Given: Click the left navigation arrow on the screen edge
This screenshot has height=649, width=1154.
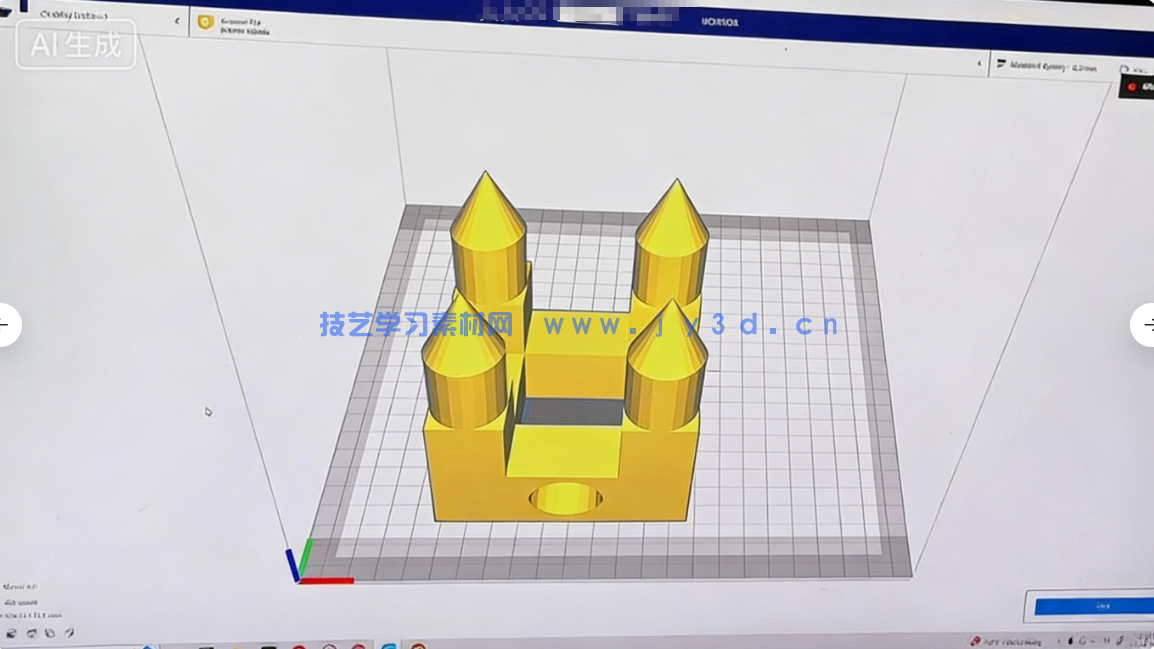Looking at the screenshot, I should click(x=4, y=325).
